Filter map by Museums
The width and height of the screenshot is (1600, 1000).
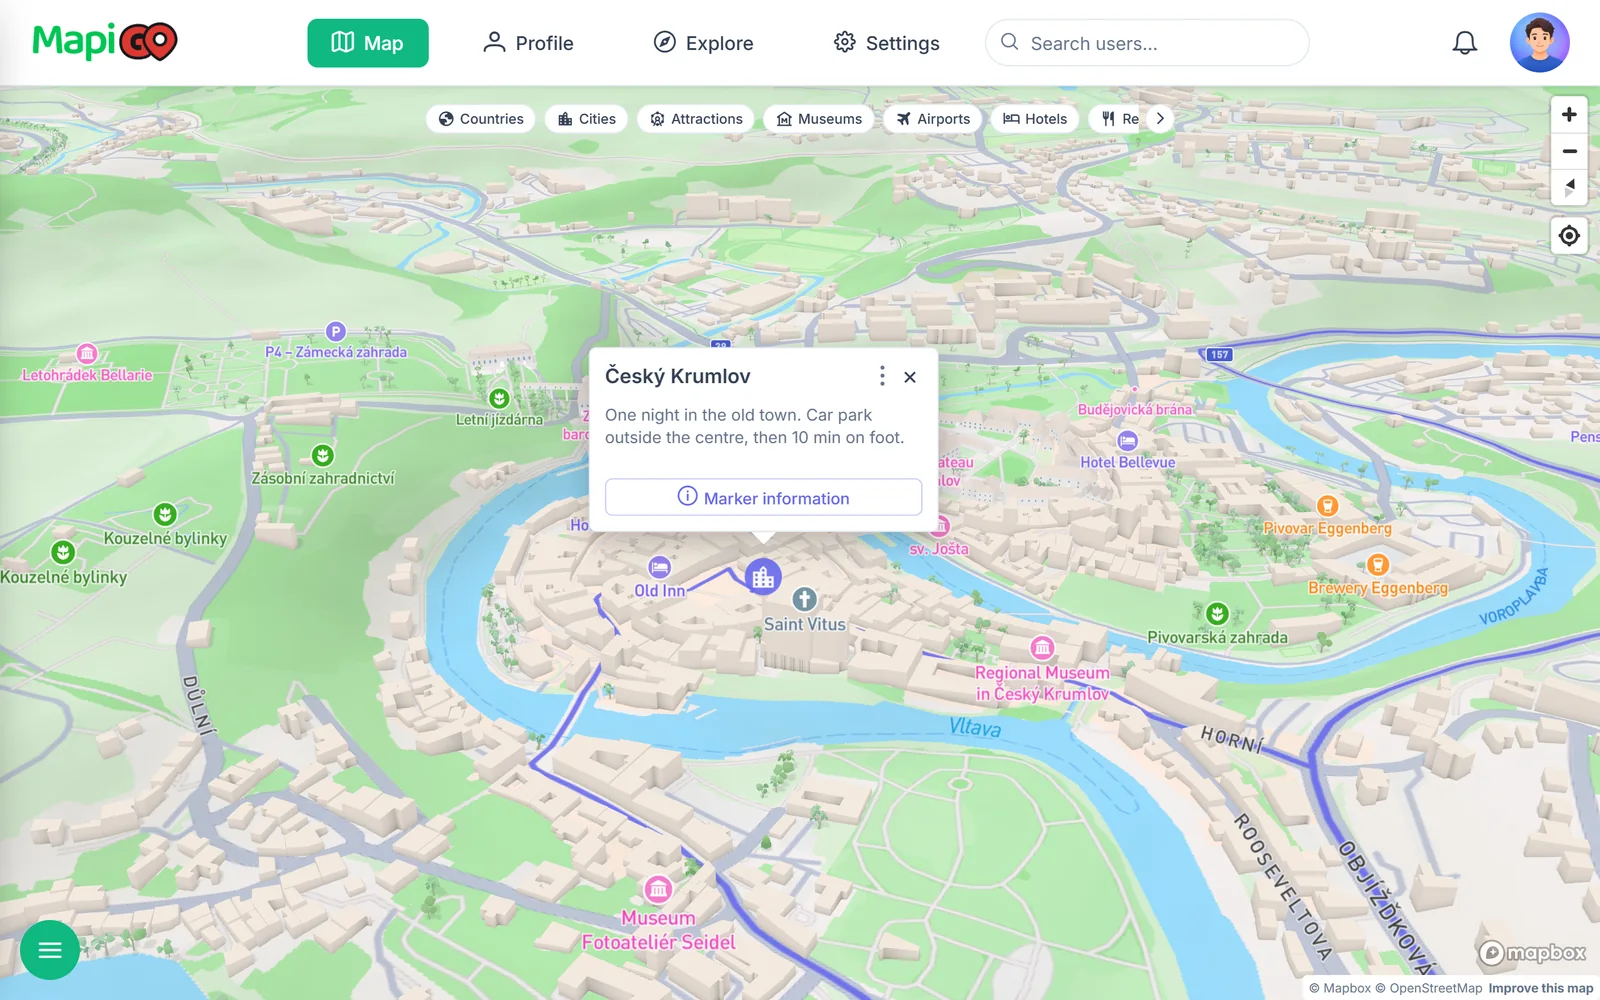tap(819, 119)
